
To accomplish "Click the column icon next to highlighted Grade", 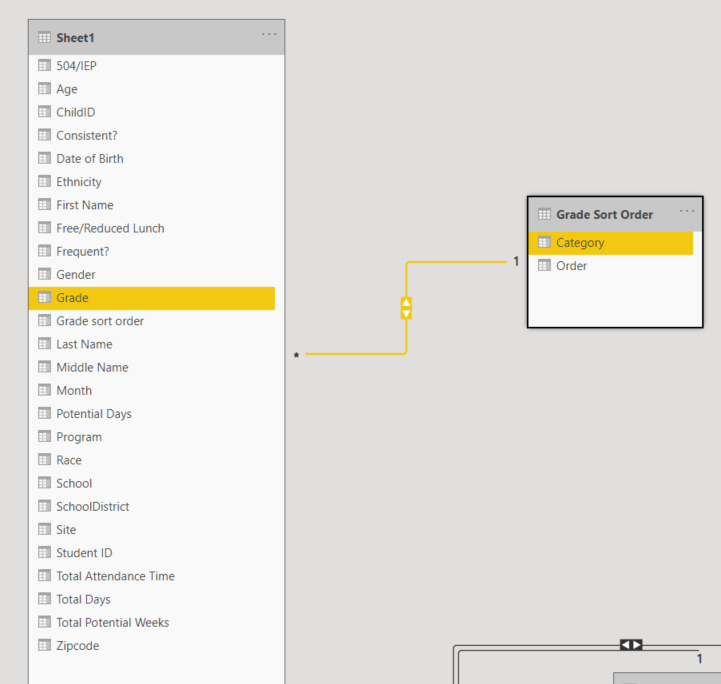I will 44,297.
